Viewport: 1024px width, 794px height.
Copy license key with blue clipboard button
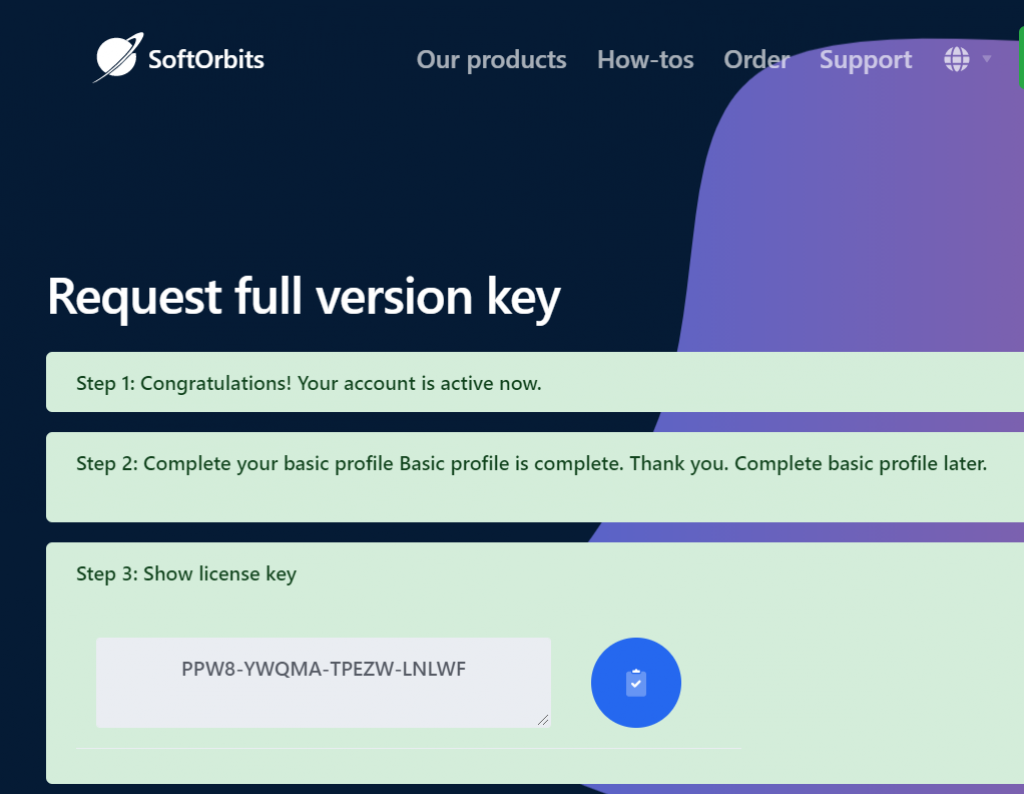(x=635, y=682)
